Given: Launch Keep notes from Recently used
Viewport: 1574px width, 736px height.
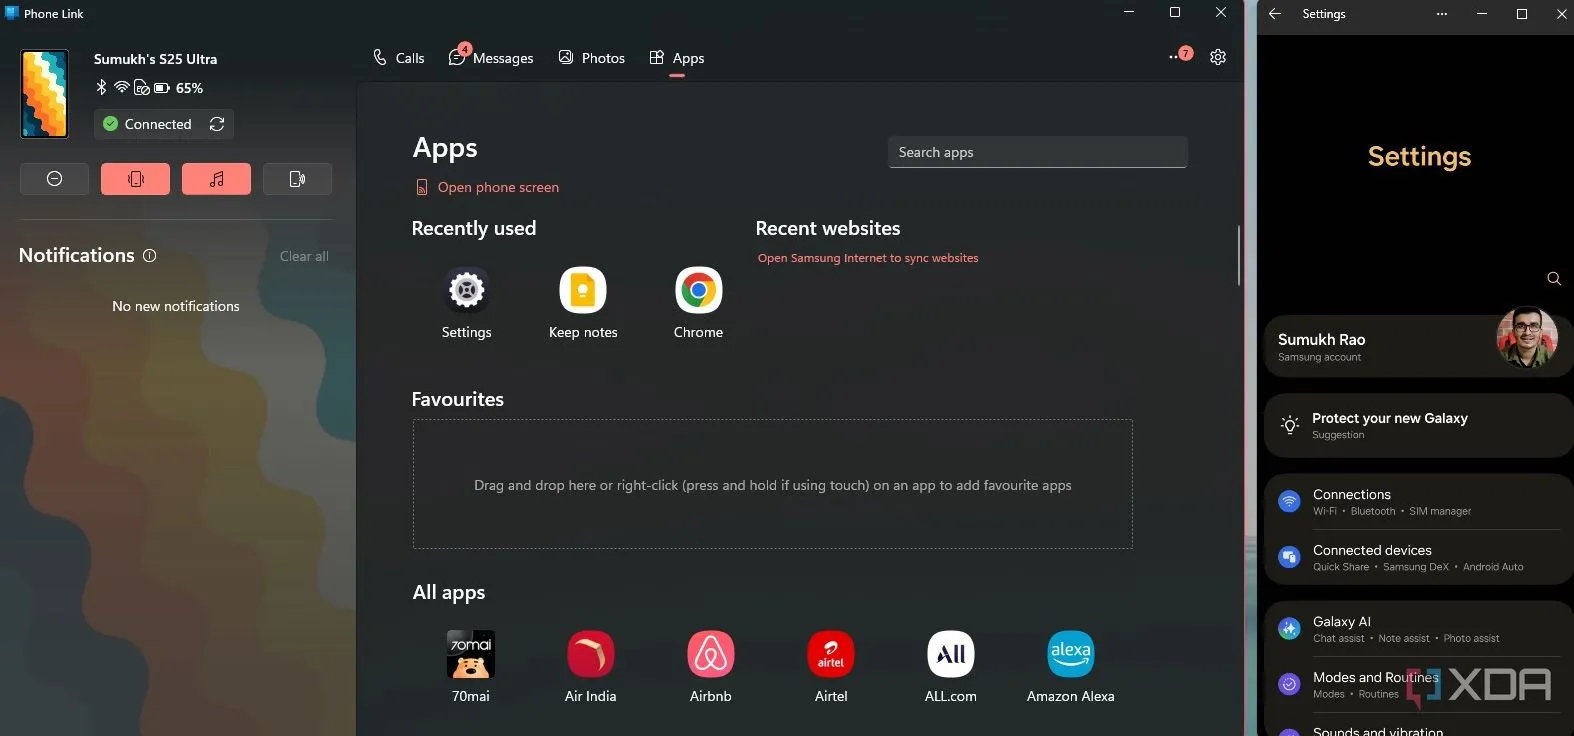Looking at the screenshot, I should click(583, 291).
